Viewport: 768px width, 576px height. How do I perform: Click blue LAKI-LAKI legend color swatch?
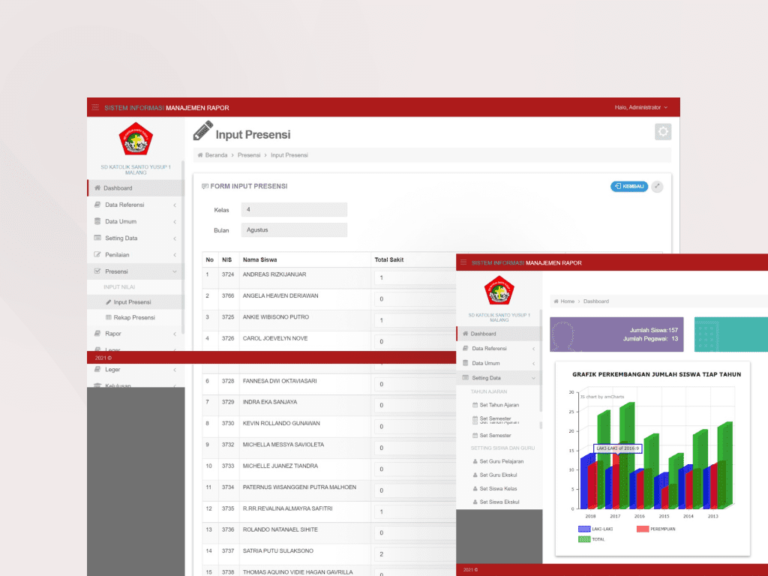click(584, 529)
